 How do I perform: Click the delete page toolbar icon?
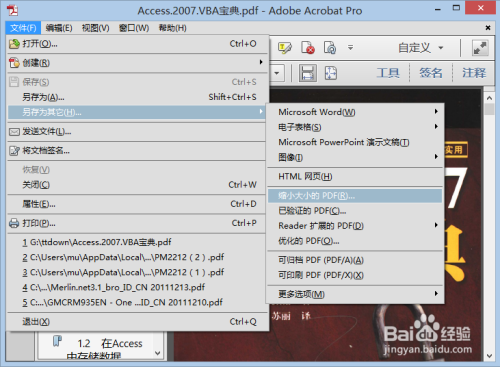308,48
